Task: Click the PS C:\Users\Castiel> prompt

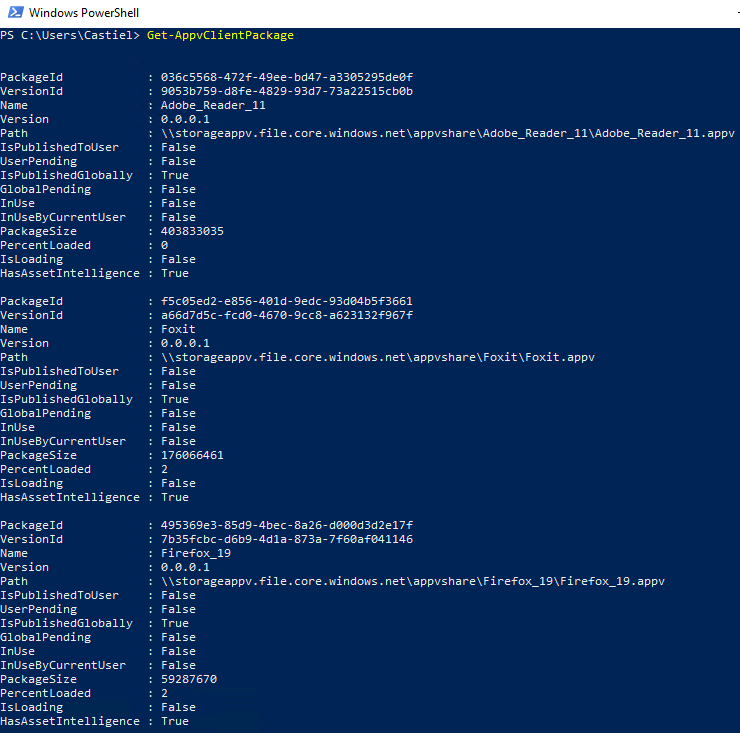Action: point(70,35)
